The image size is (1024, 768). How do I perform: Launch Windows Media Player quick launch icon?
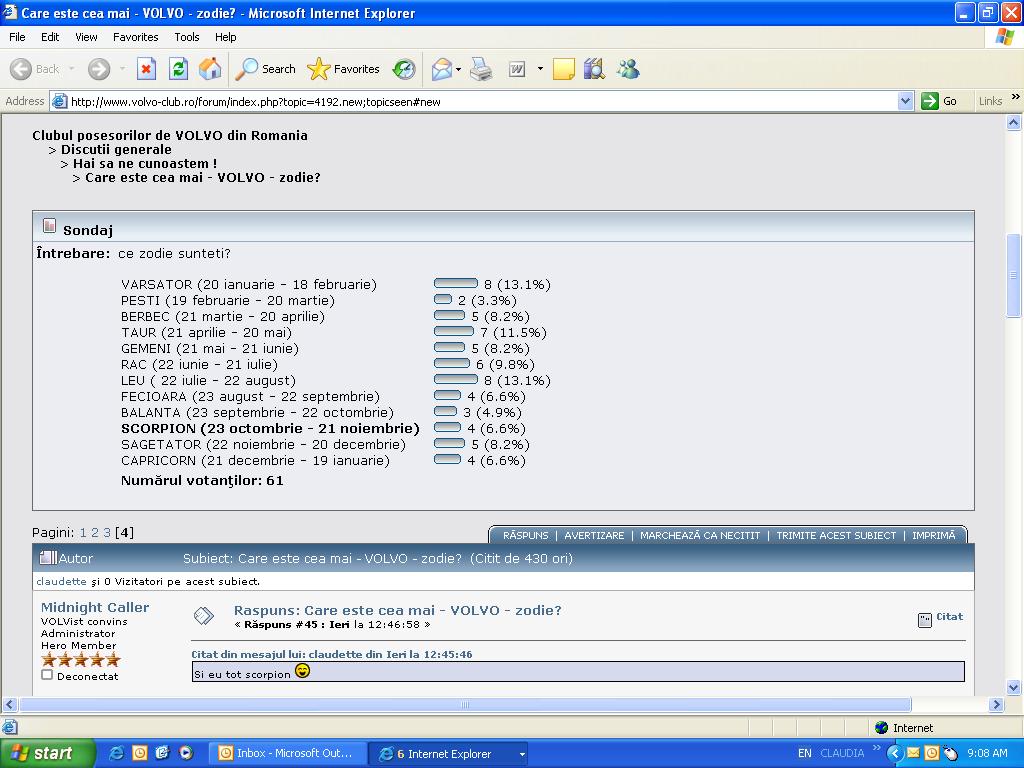[x=186, y=753]
